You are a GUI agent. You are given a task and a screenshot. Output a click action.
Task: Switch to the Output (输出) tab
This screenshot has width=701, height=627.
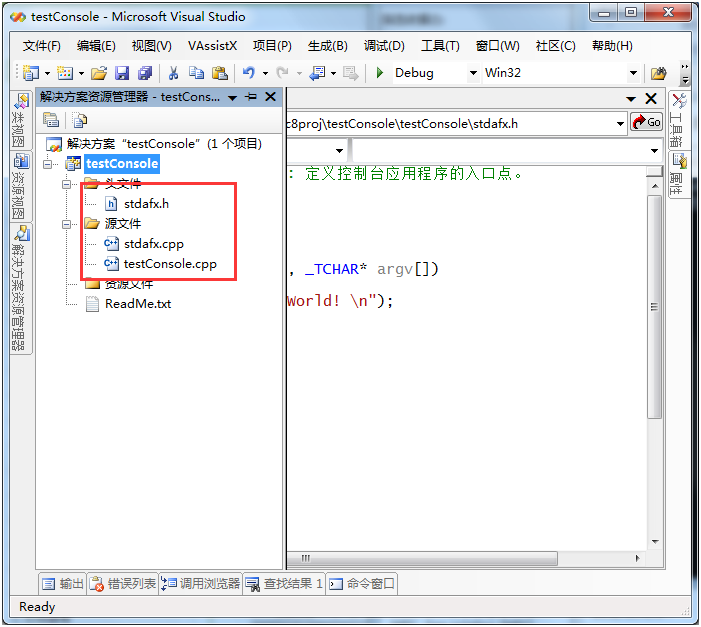(63, 584)
